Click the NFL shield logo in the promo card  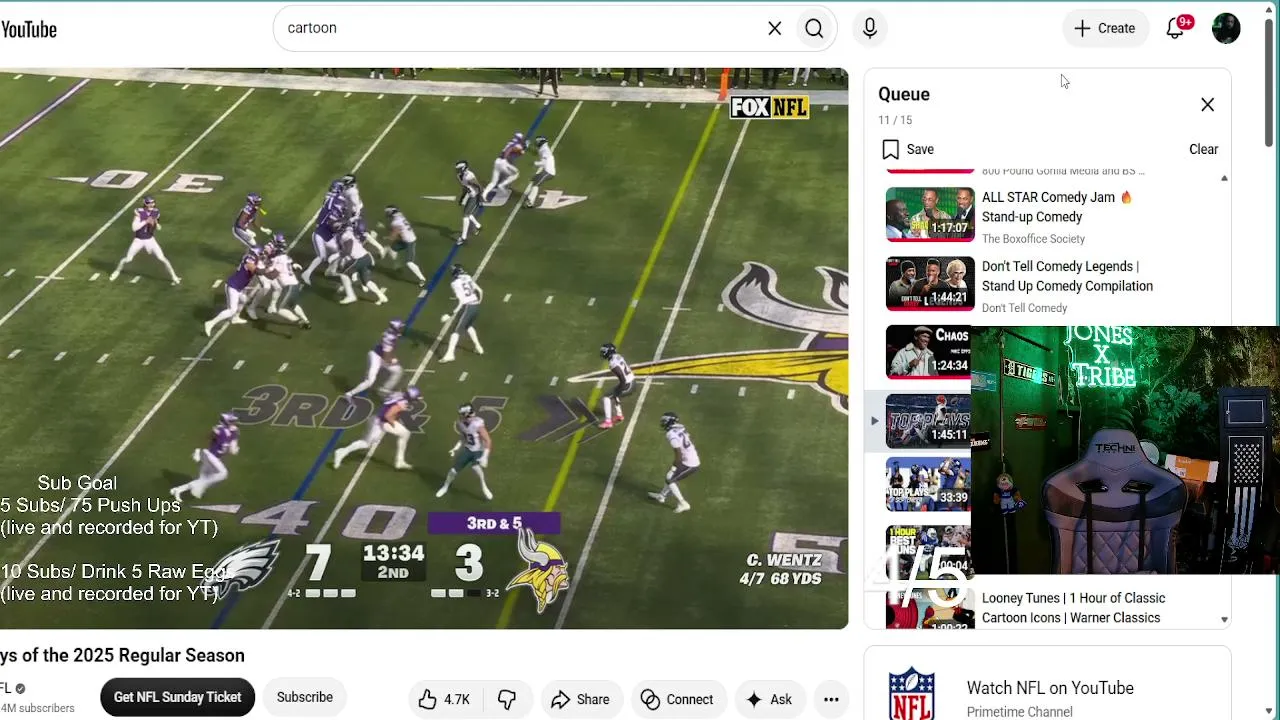tap(912, 694)
